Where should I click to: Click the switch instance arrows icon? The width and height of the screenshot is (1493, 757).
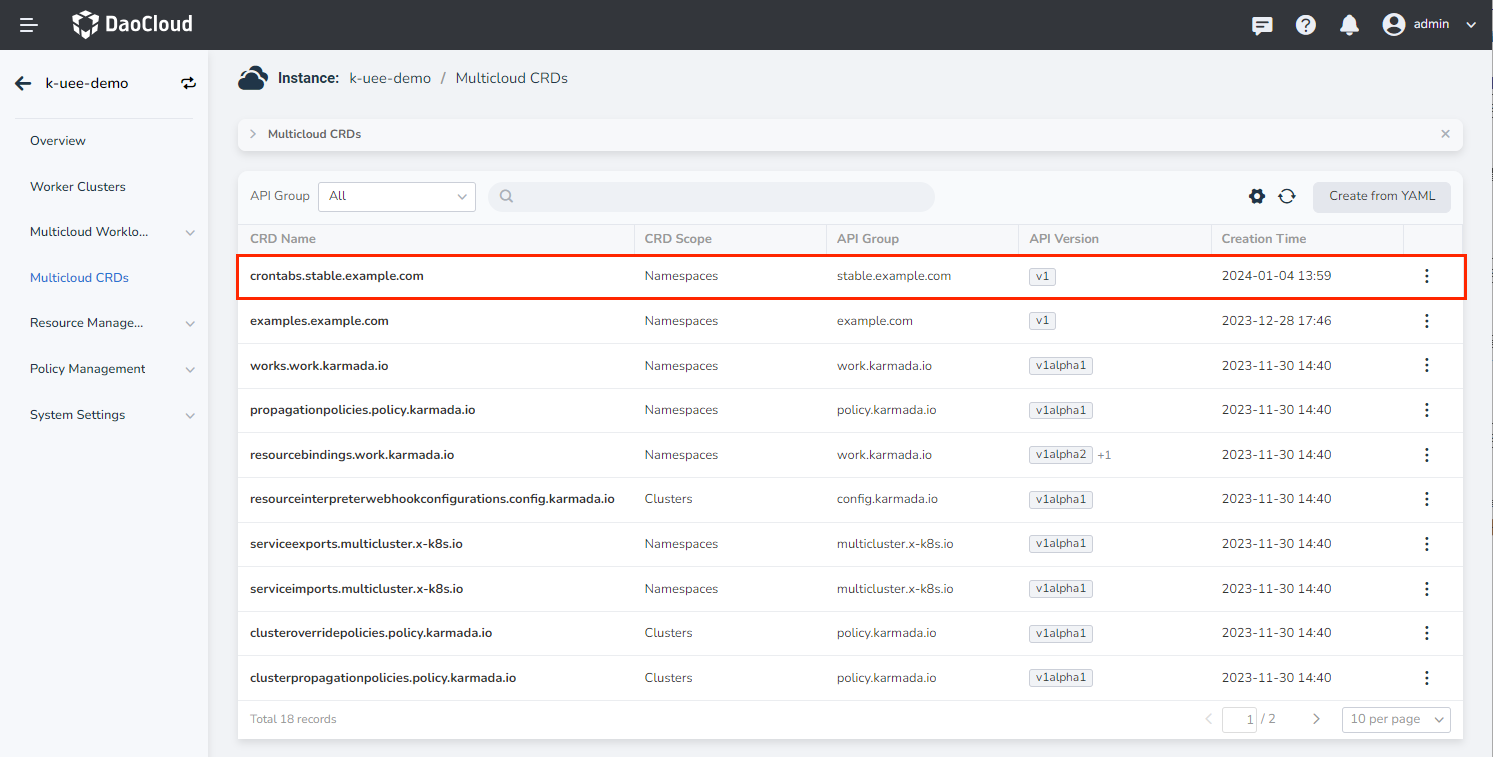tap(188, 84)
